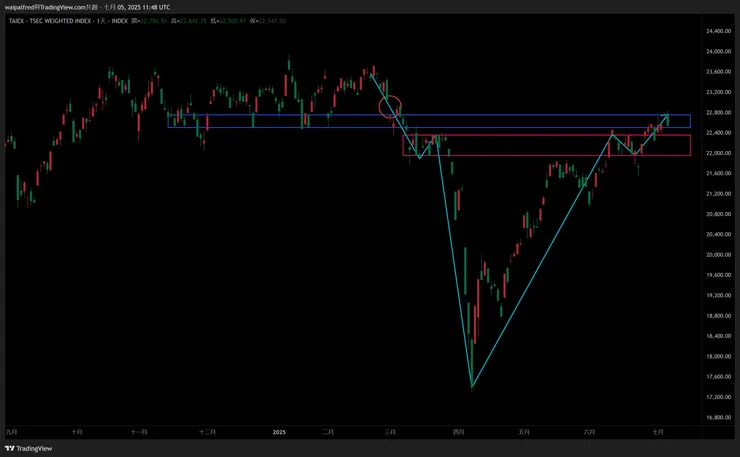Image resolution: width=740 pixels, height=457 pixels.
Task: Click the 六月 label on the time axis
Action: 589,432
